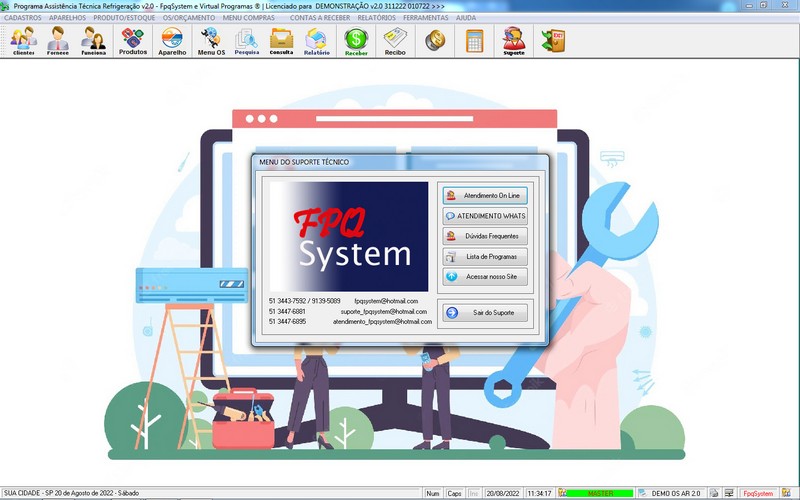Image resolution: width=800 pixels, height=500 pixels.
Task: Click the user icon beside MASTER status
Action: tap(562, 493)
